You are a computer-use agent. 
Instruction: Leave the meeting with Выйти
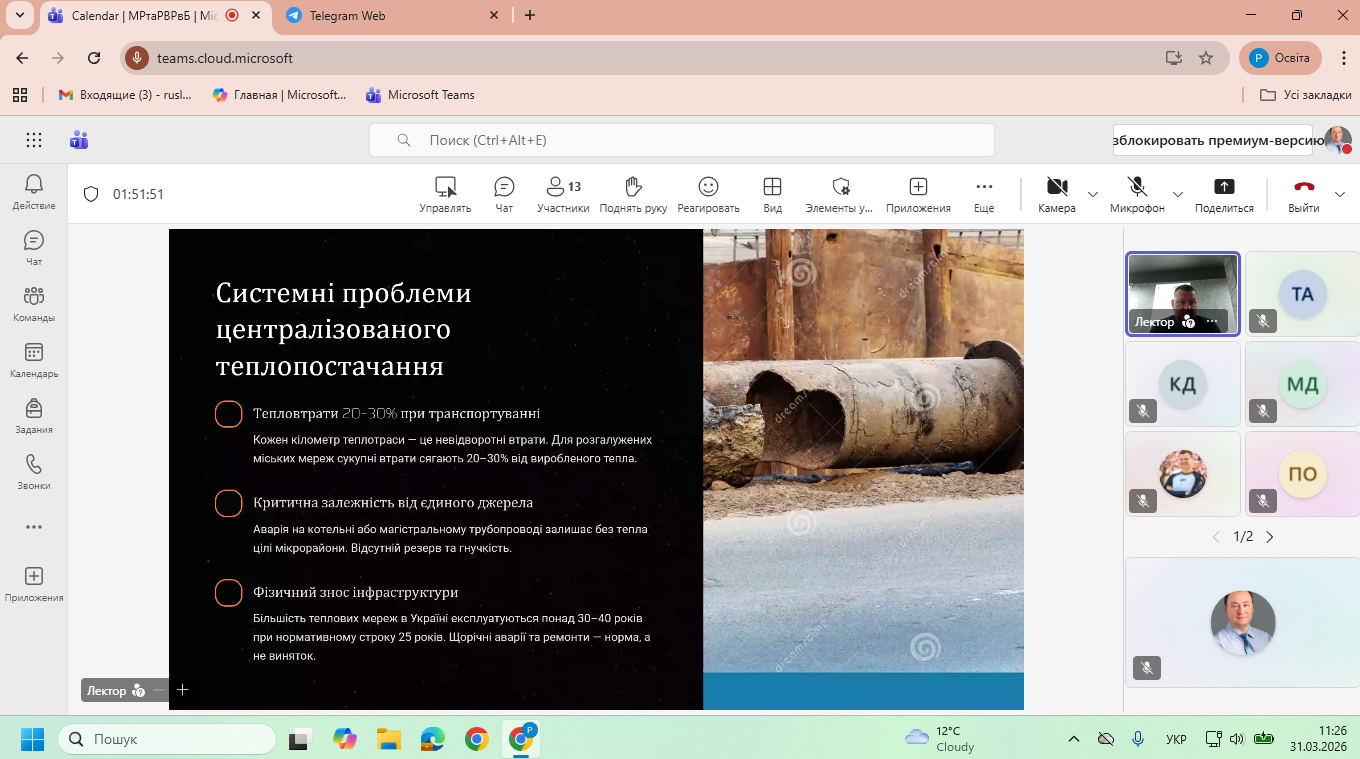pos(1304,194)
